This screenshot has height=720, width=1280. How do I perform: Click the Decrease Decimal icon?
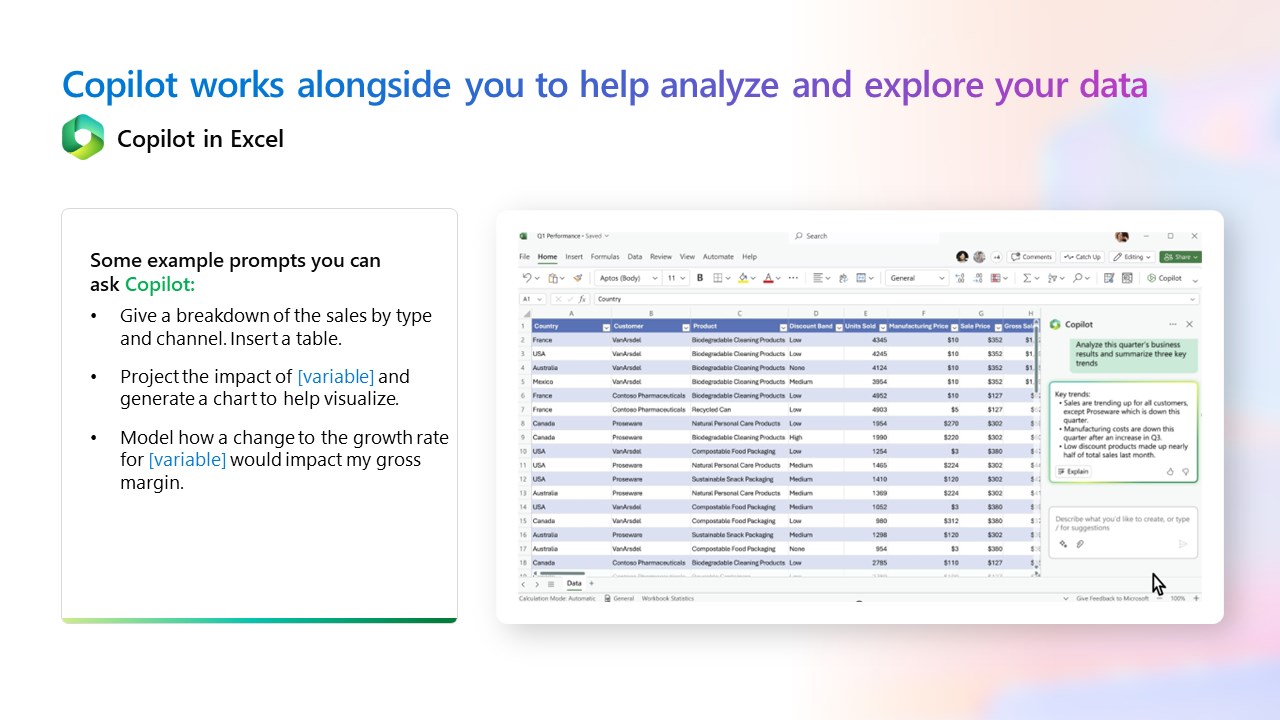[978, 278]
